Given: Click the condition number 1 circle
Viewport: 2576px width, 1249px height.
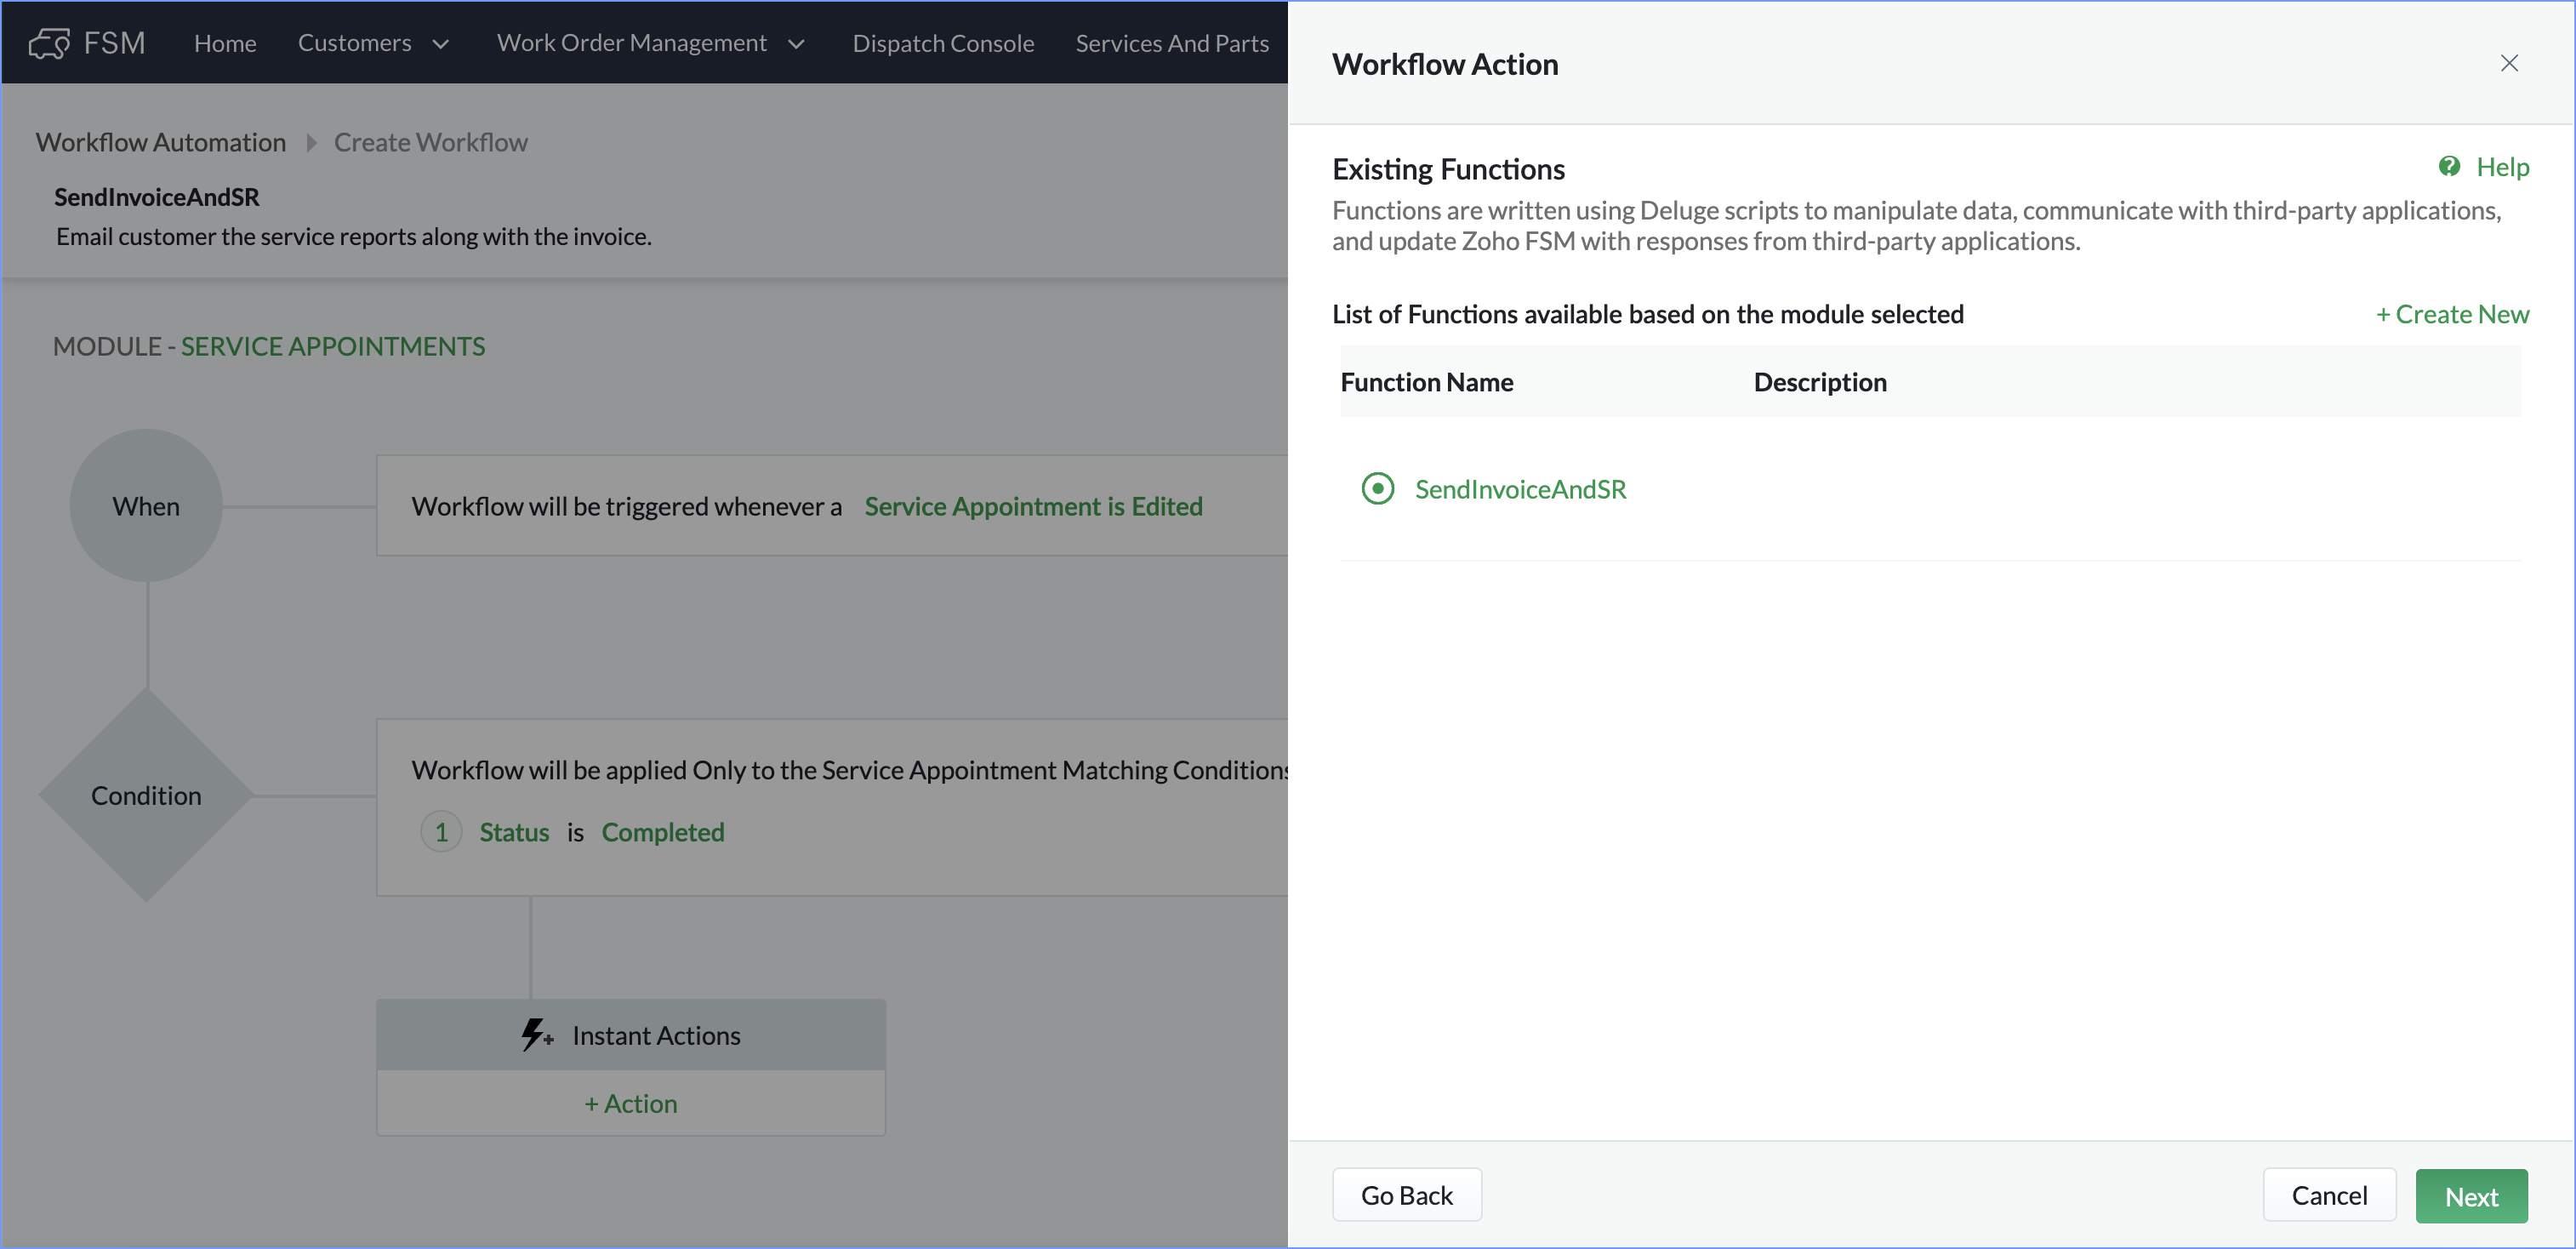Looking at the screenshot, I should pos(441,832).
